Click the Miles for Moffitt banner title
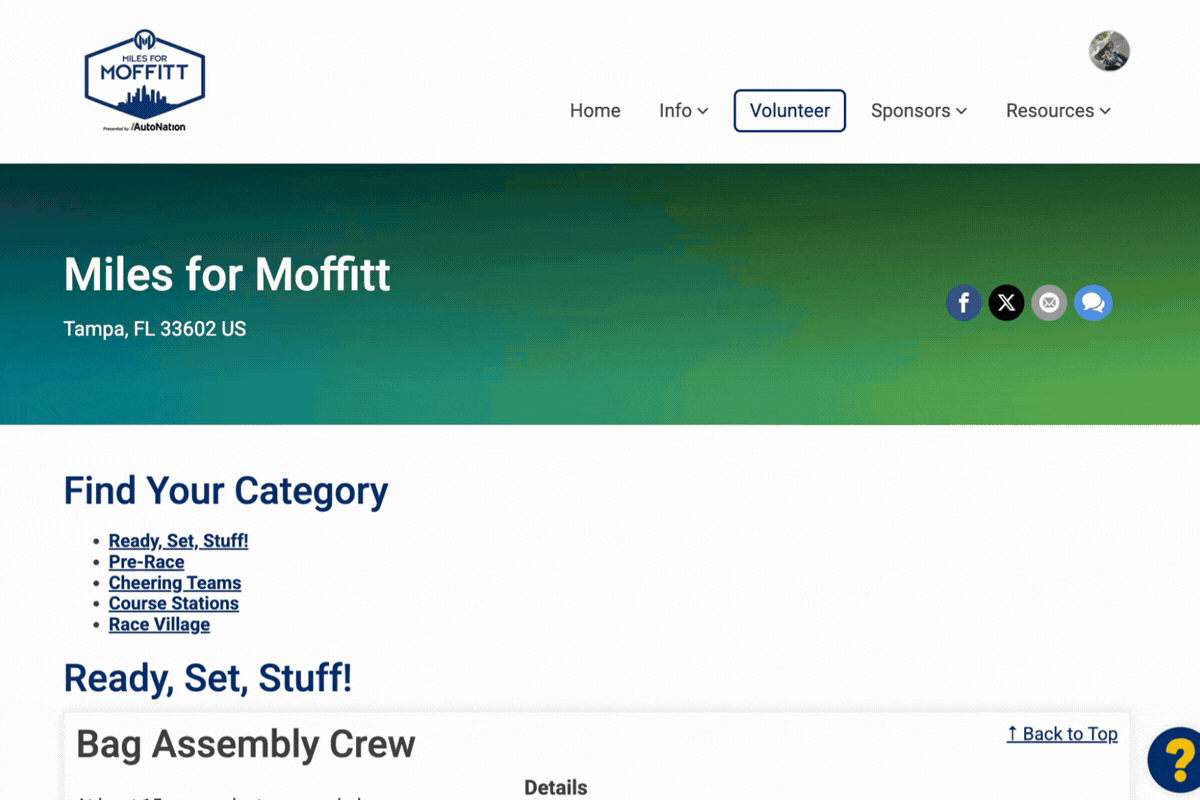The image size is (1200, 800). coord(227,274)
